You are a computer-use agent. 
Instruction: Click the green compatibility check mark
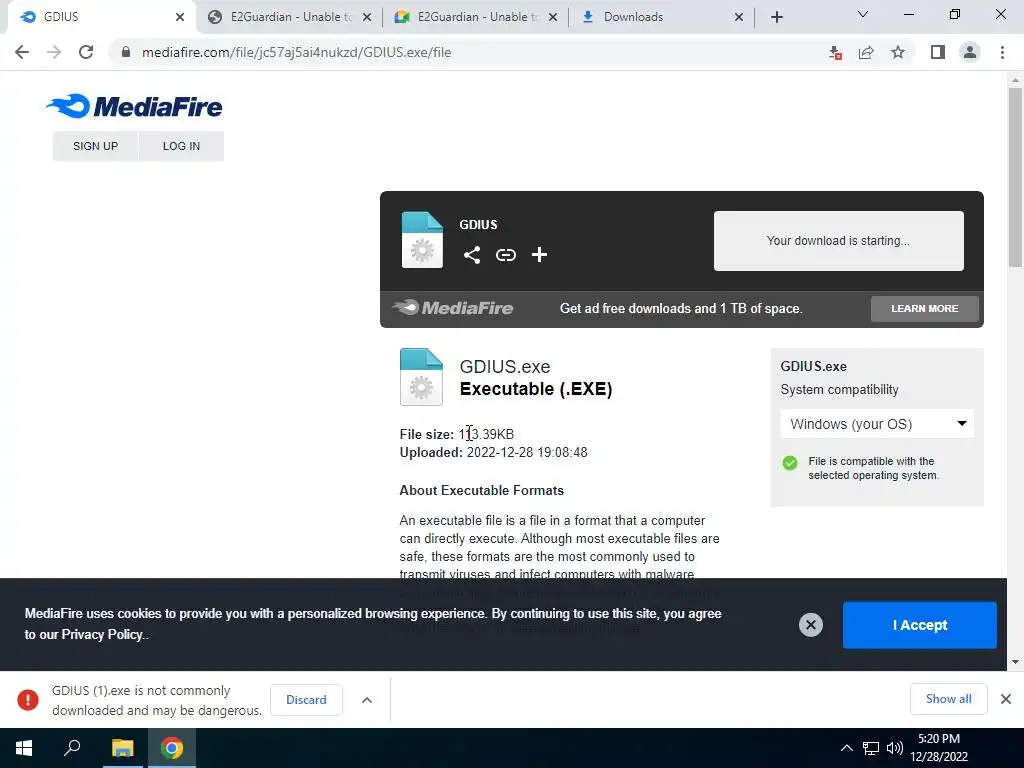point(790,463)
